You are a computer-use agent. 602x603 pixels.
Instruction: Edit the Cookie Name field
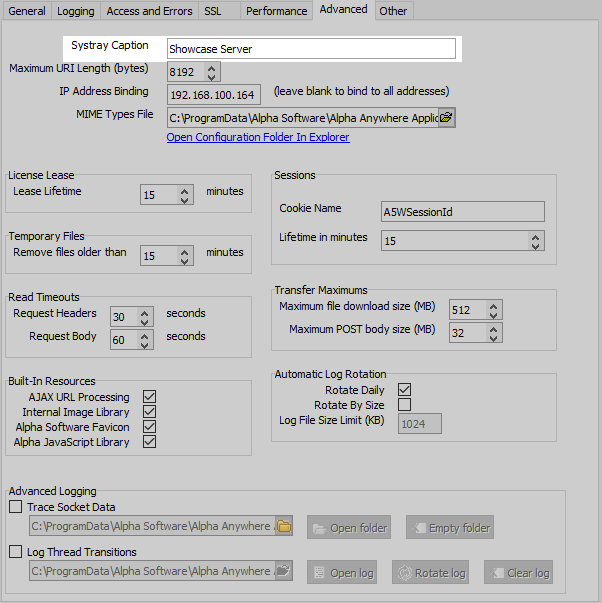point(463,212)
